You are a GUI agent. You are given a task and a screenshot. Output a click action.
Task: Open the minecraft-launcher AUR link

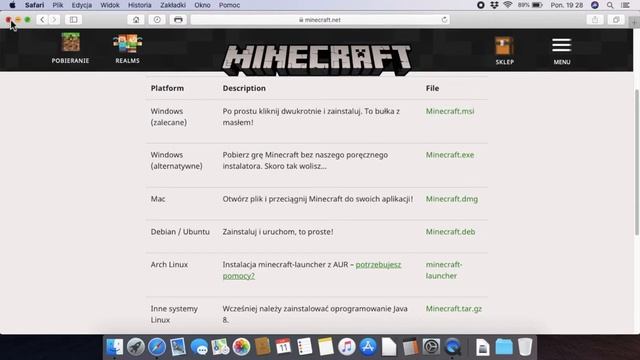coord(444,270)
